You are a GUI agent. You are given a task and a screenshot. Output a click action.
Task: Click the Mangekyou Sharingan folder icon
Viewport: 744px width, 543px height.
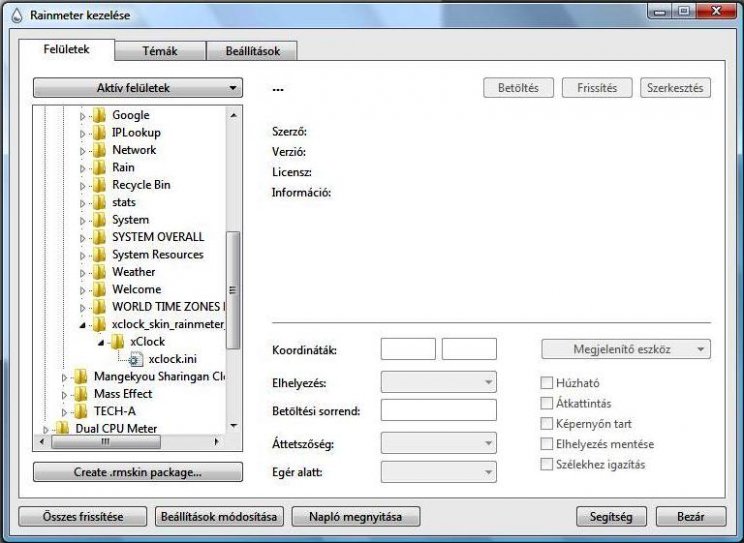pyautogui.click(x=81, y=376)
